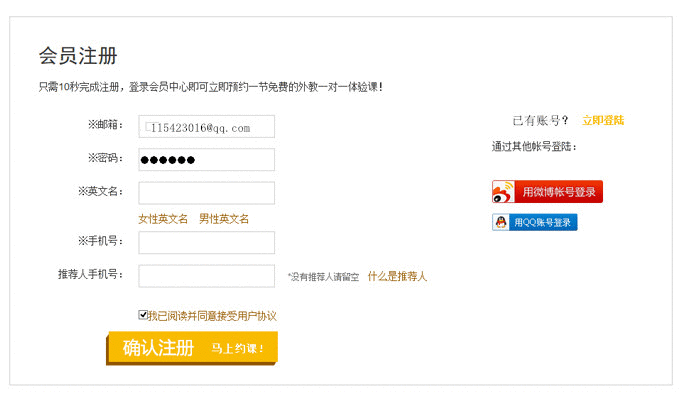
Task: Click the 会员注册 page heading
Action: click(x=78, y=56)
